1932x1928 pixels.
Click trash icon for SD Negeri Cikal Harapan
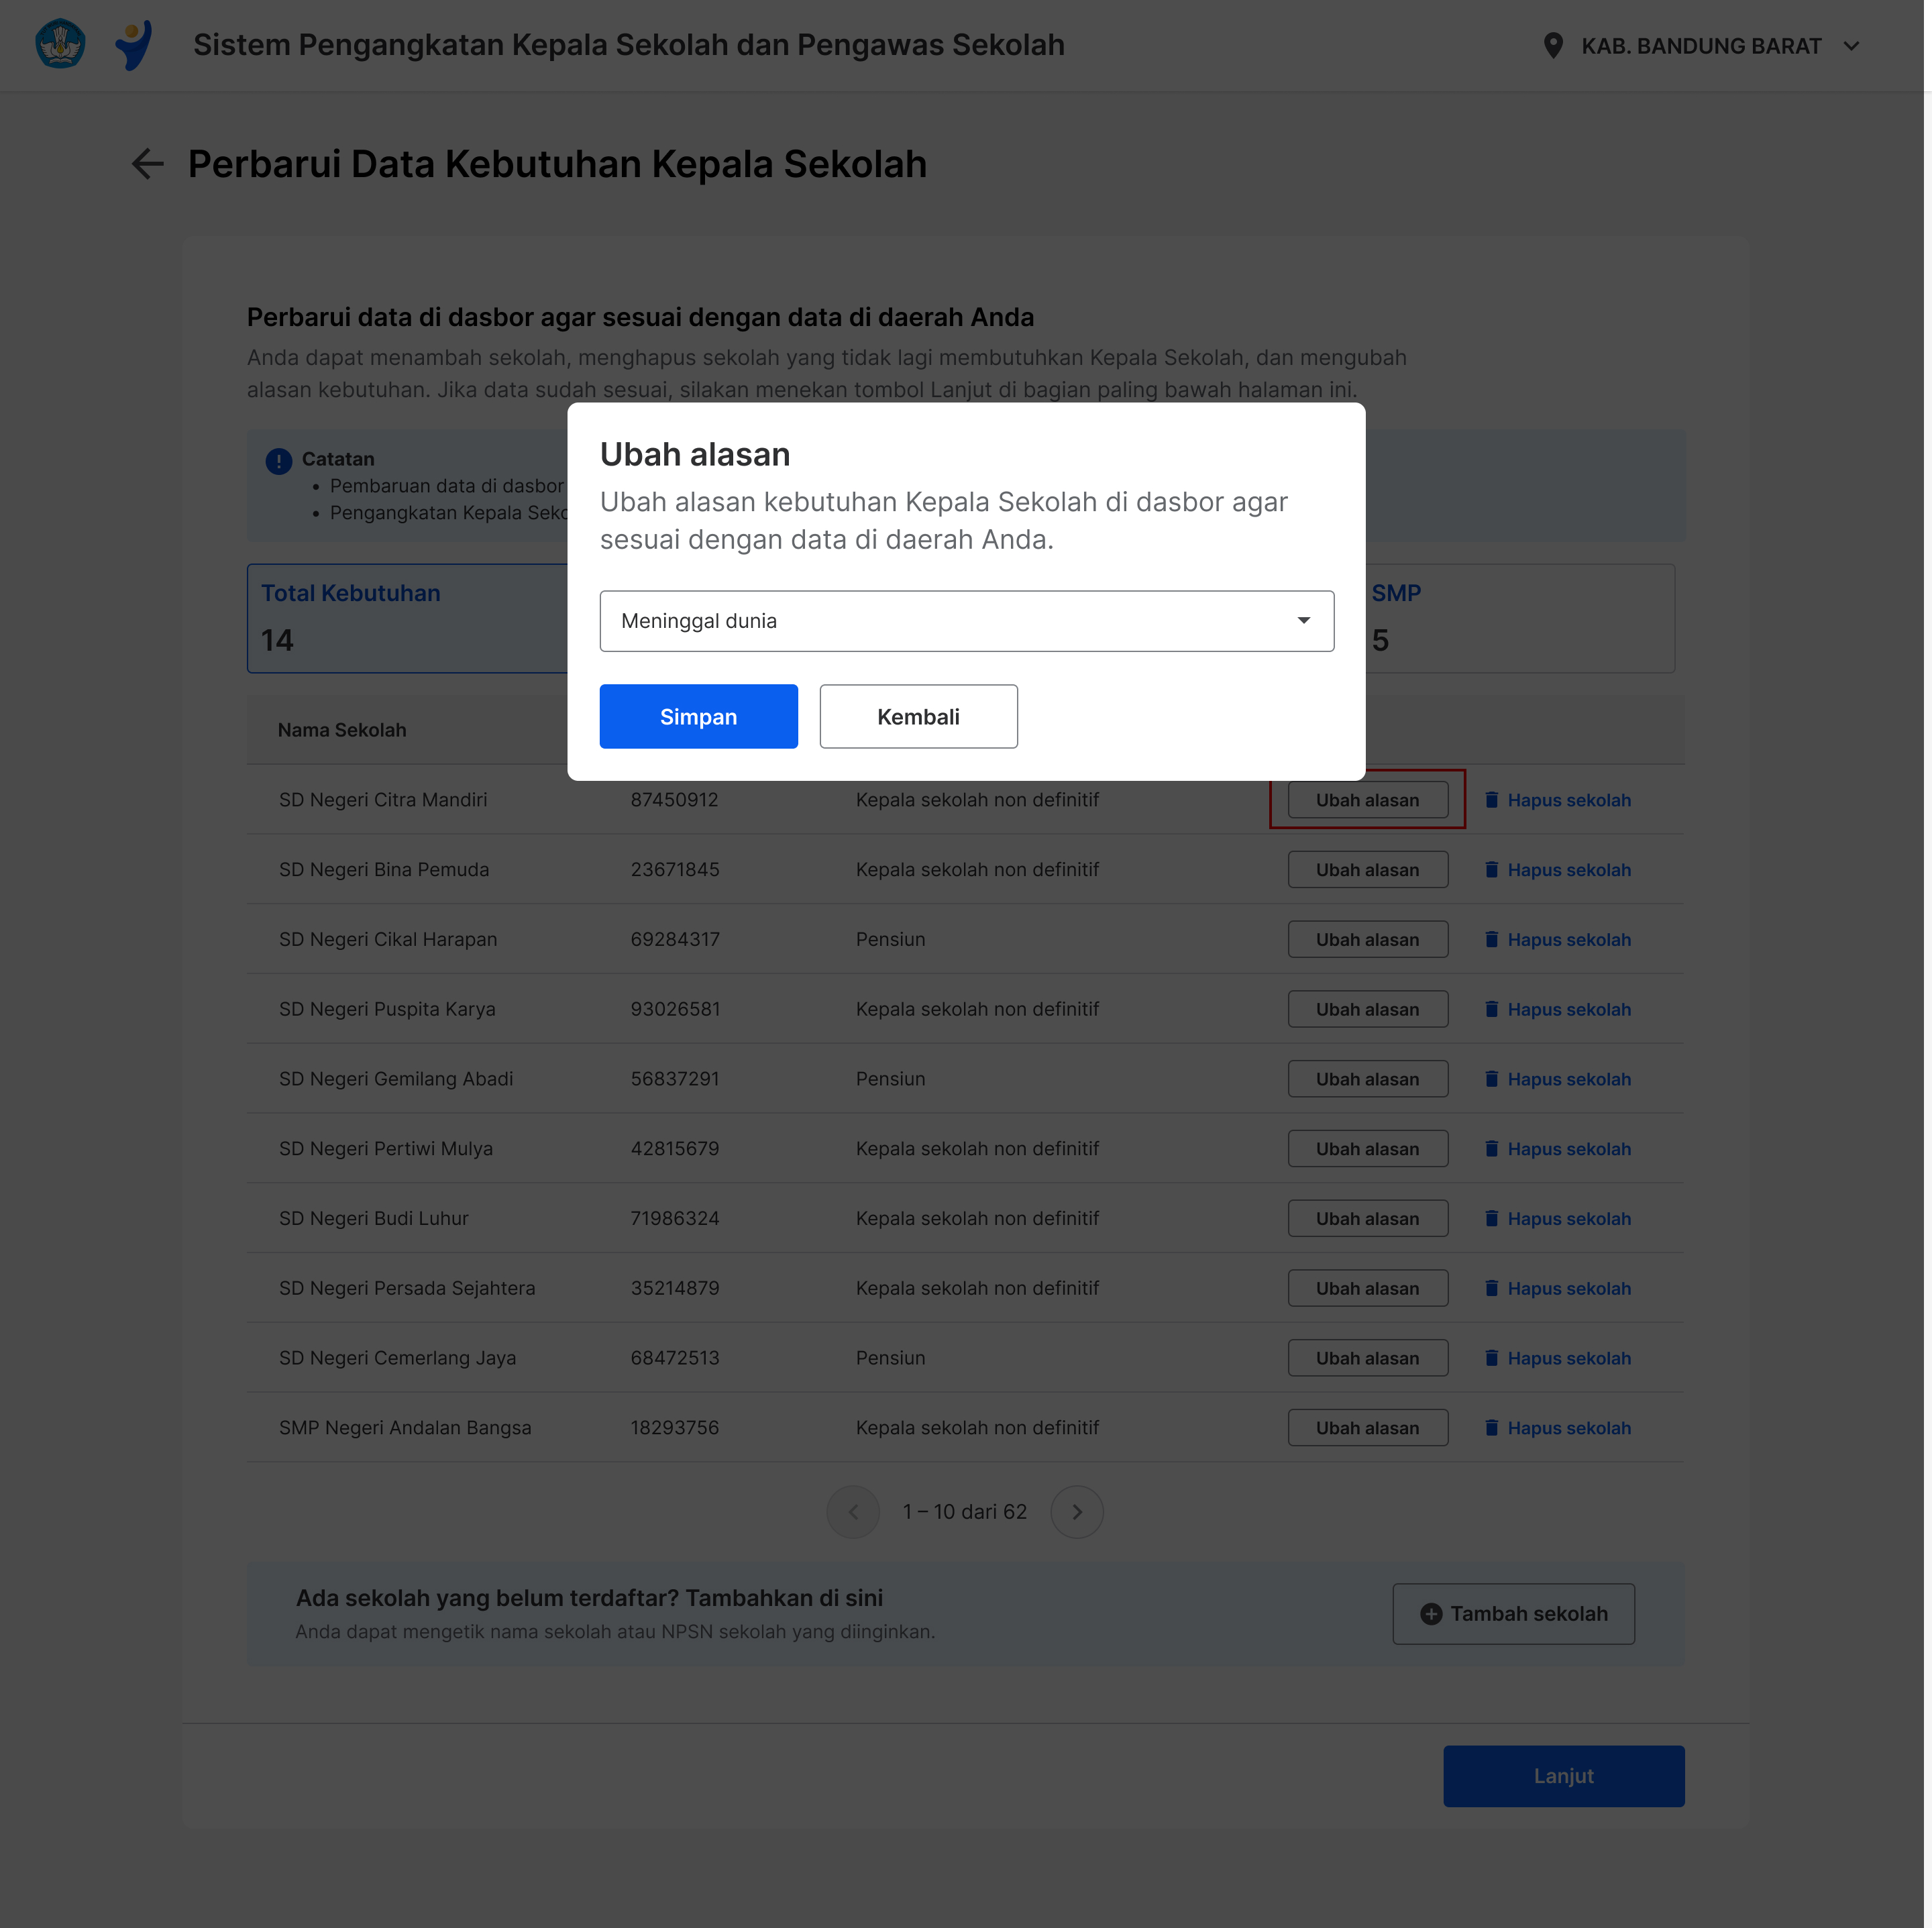(1491, 939)
